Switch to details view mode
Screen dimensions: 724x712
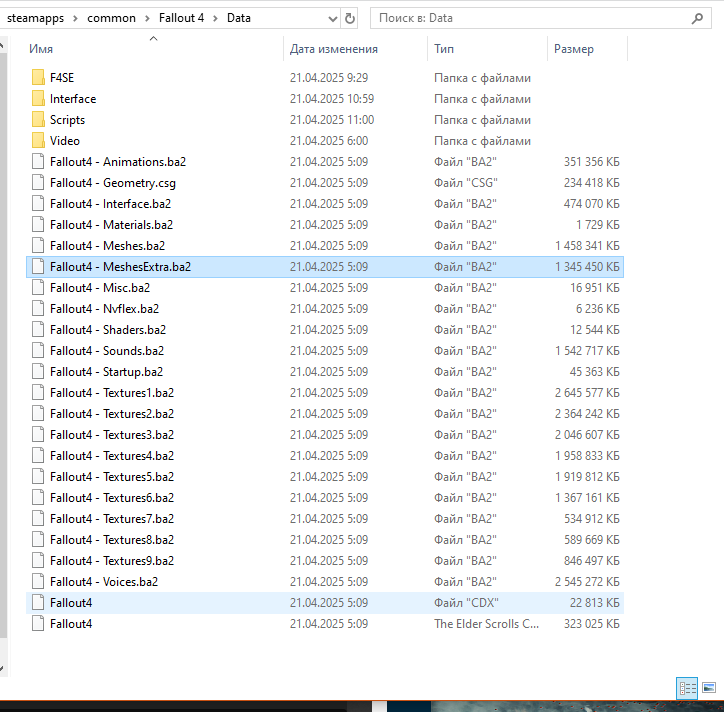click(687, 688)
